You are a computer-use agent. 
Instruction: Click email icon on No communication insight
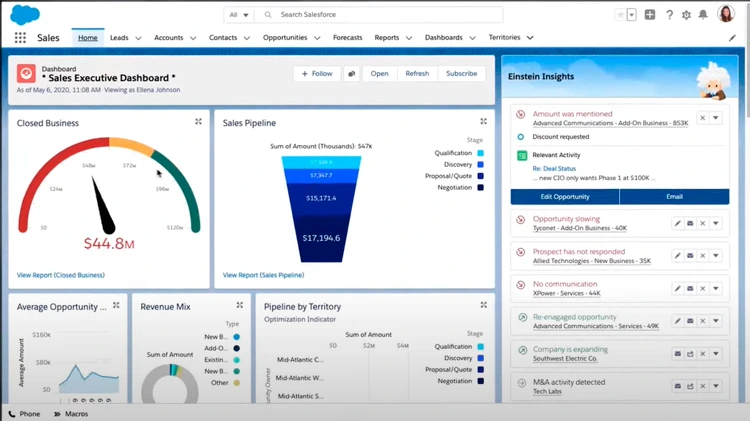click(690, 288)
